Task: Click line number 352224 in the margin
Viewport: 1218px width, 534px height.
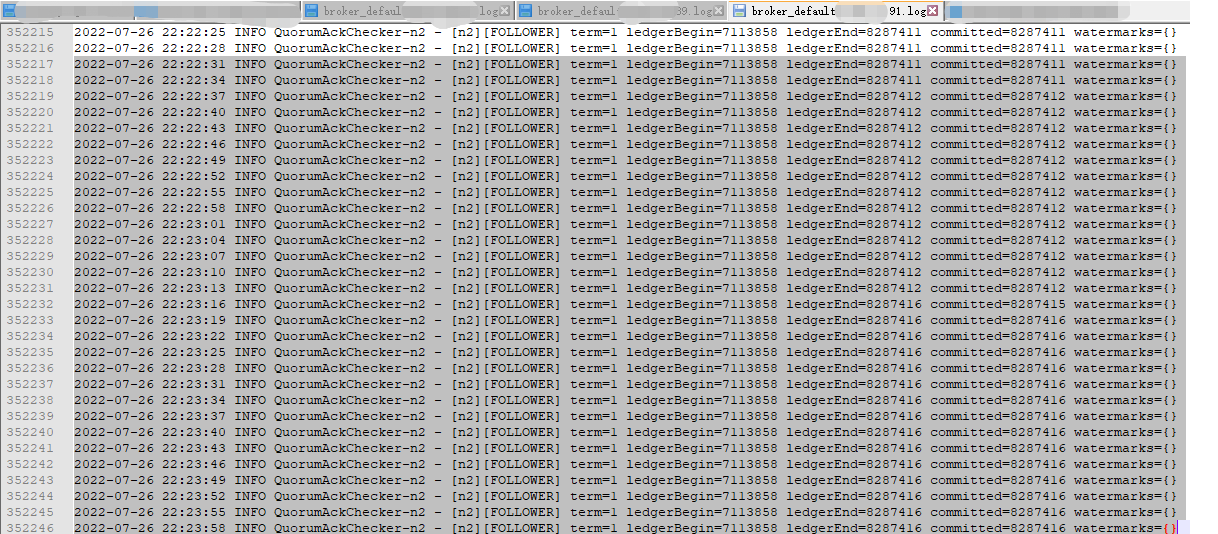Action: tap(30, 176)
